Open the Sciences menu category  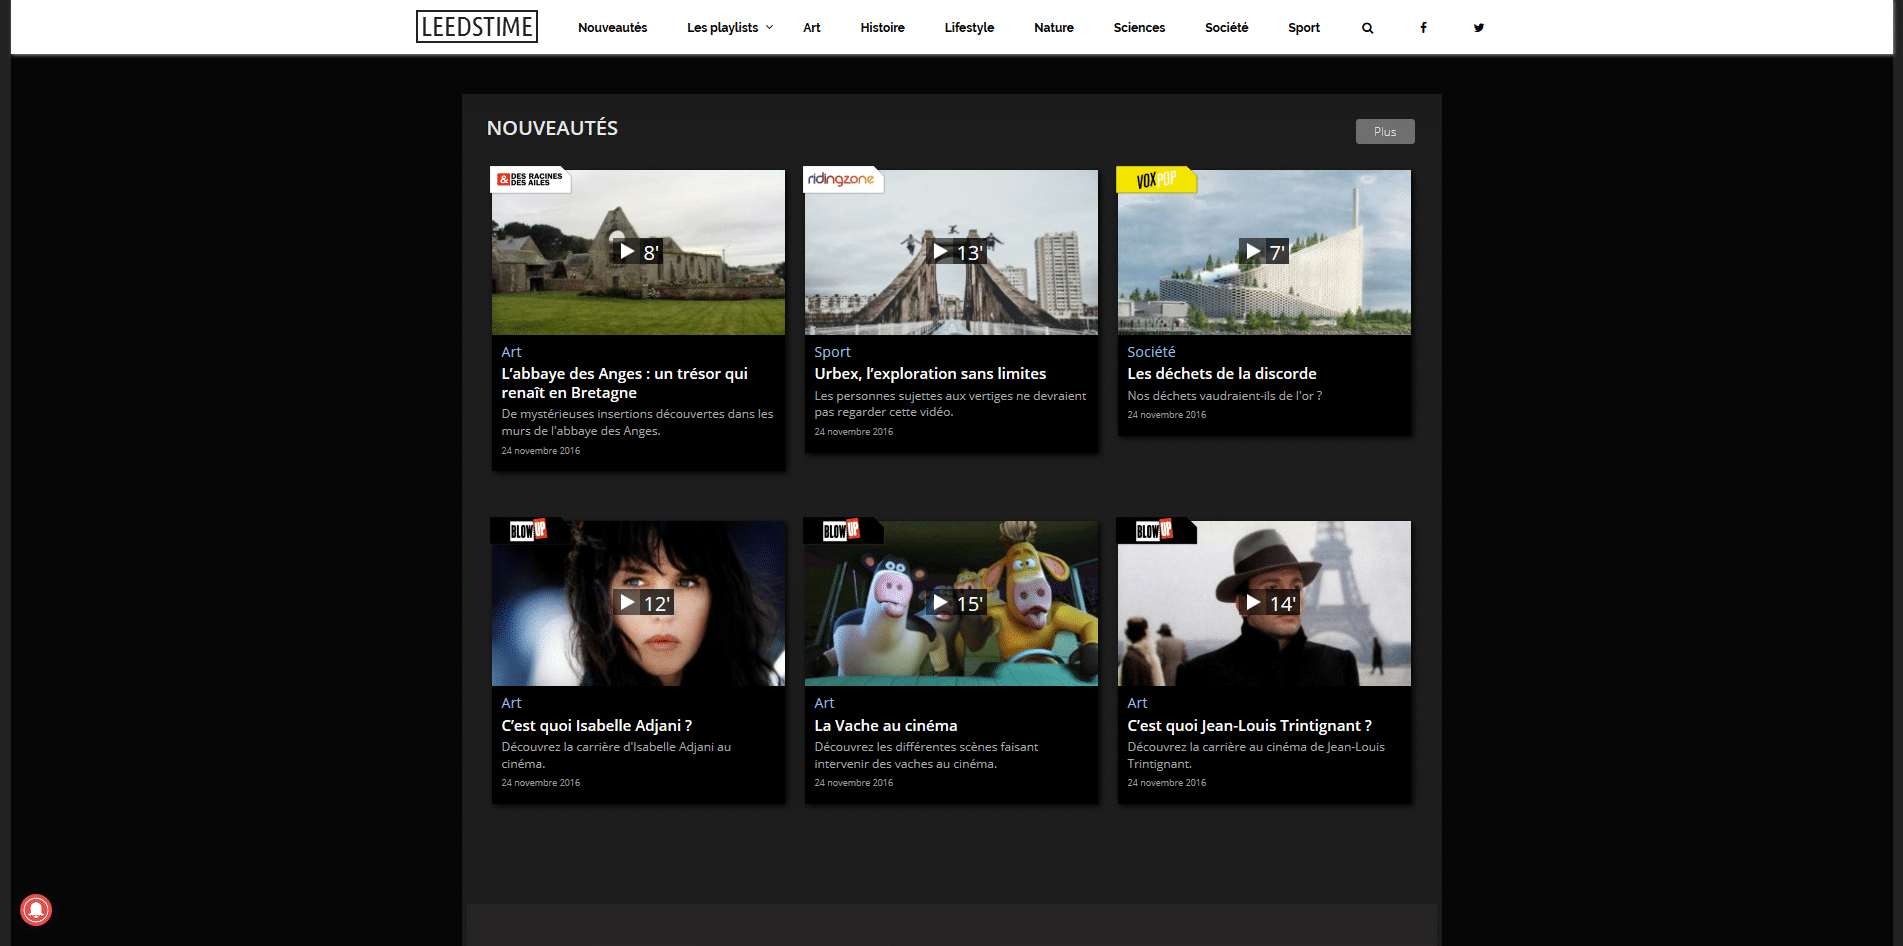tap(1139, 28)
